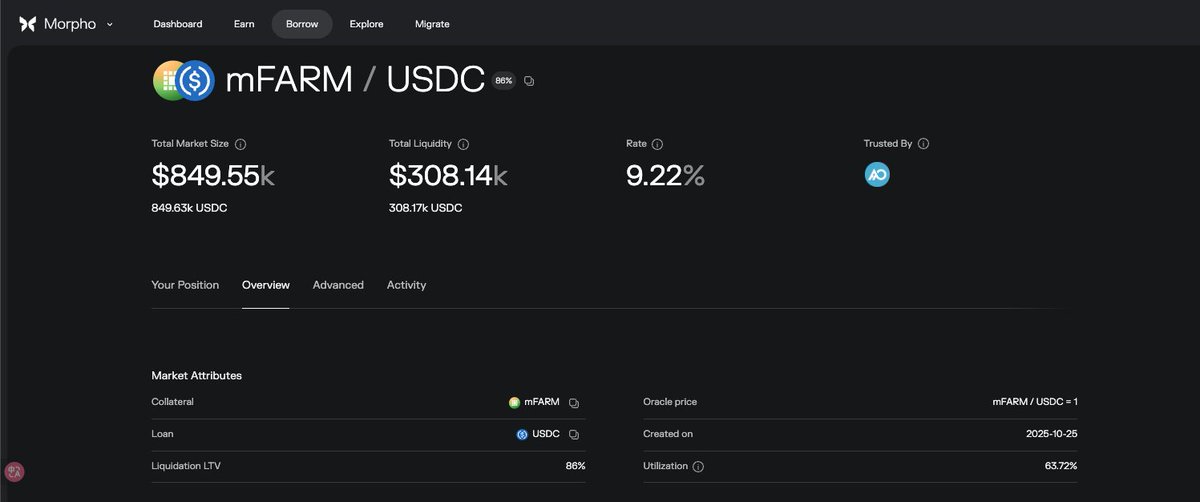
Task: Click the Loan row label
Action: tap(162, 434)
